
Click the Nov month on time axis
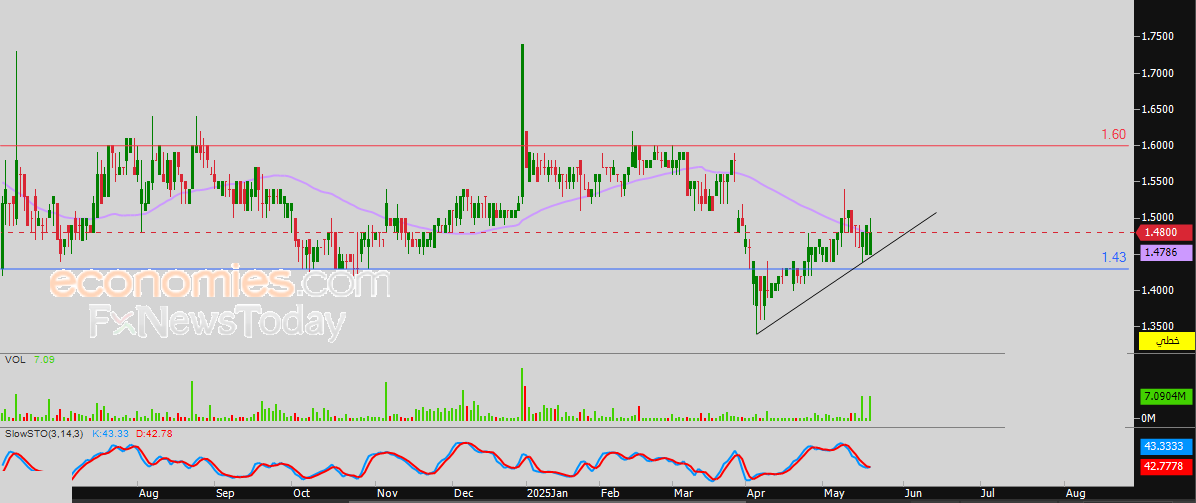click(388, 495)
